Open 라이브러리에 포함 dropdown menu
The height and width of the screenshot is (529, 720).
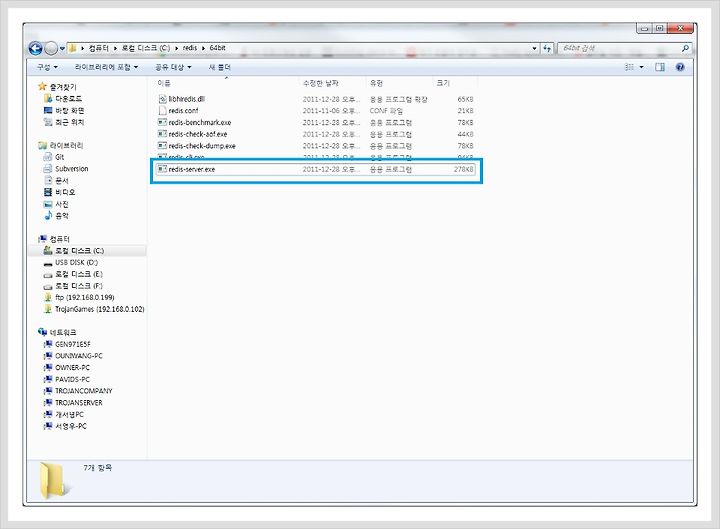[x=106, y=67]
